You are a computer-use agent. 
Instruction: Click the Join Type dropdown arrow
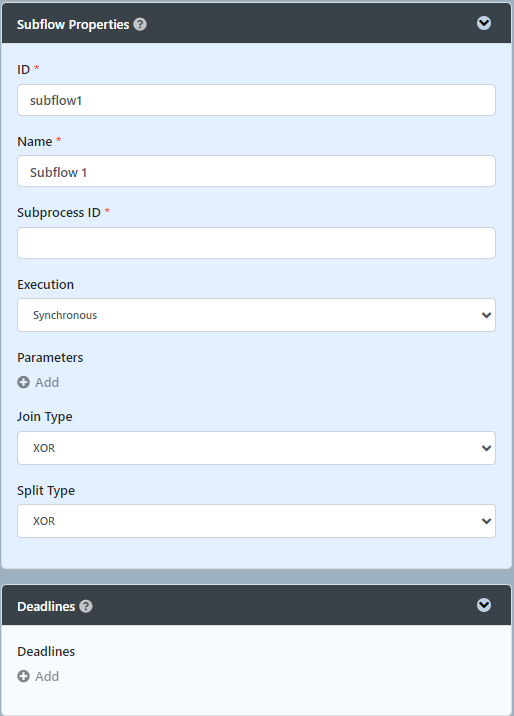tap(486, 448)
